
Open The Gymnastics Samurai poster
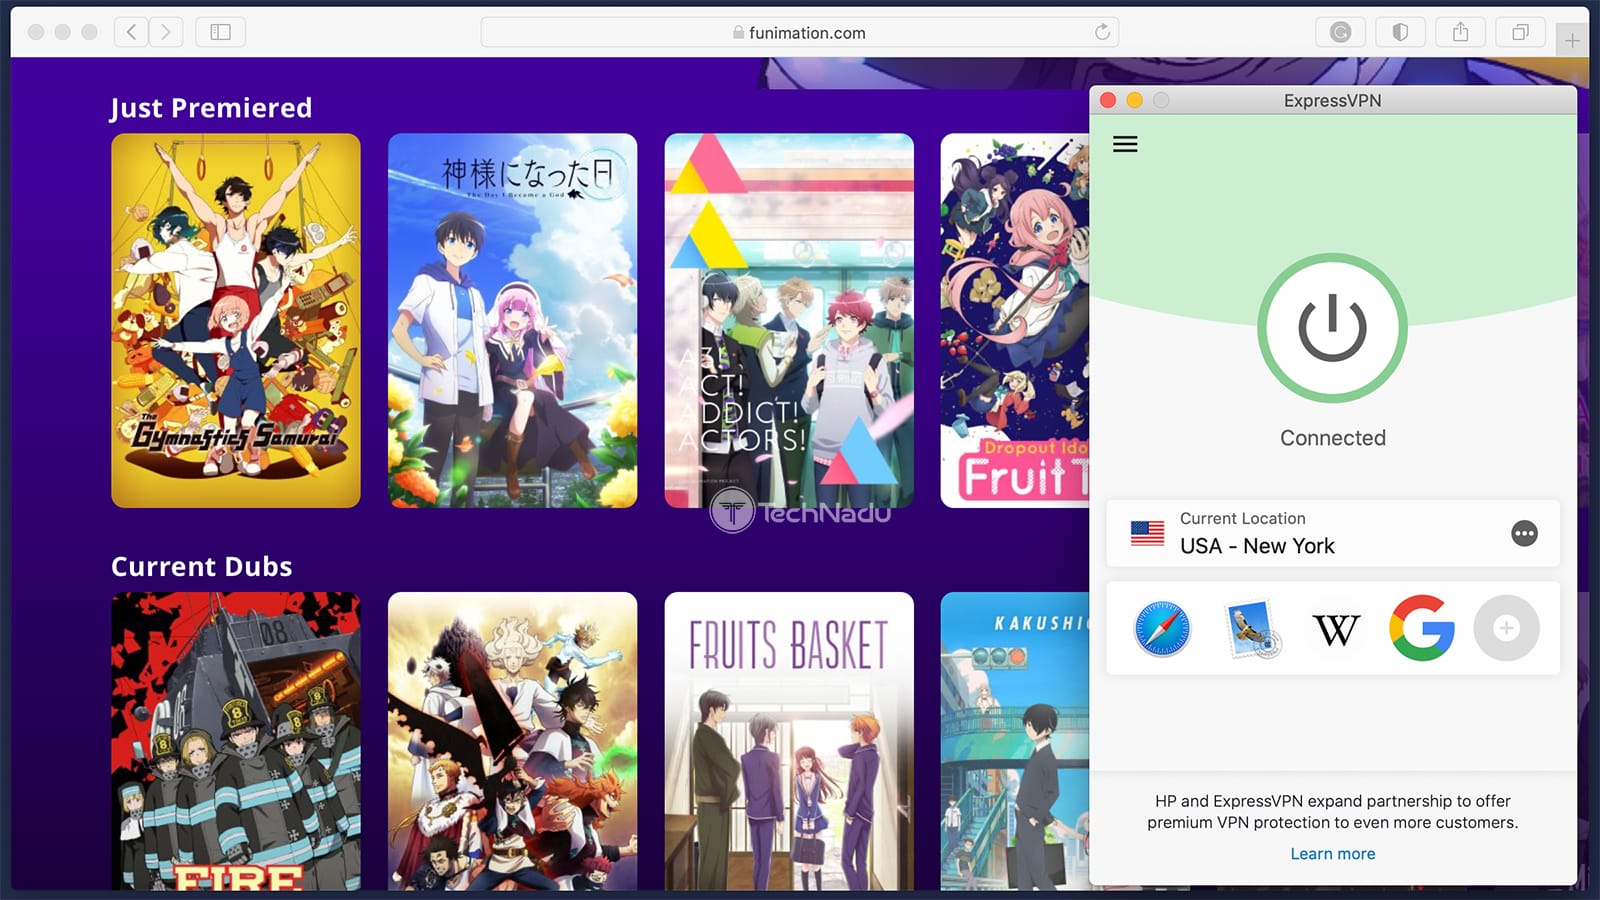coord(236,320)
